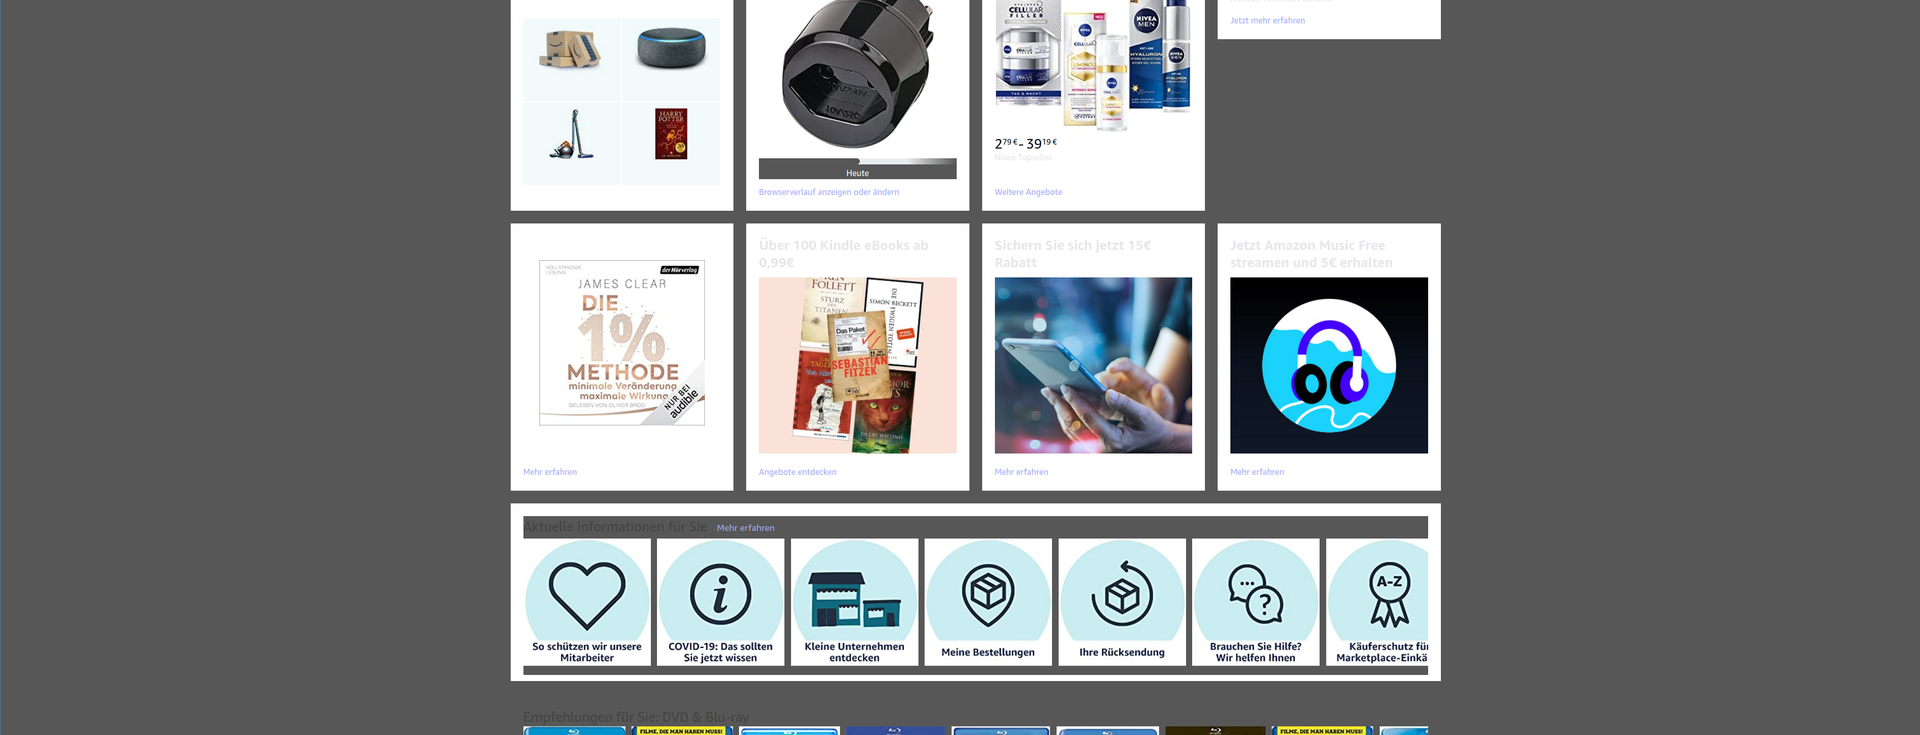This screenshot has height=735, width=1920.
Task: Click the Kindle eBooks collage image
Action: pyautogui.click(x=857, y=365)
